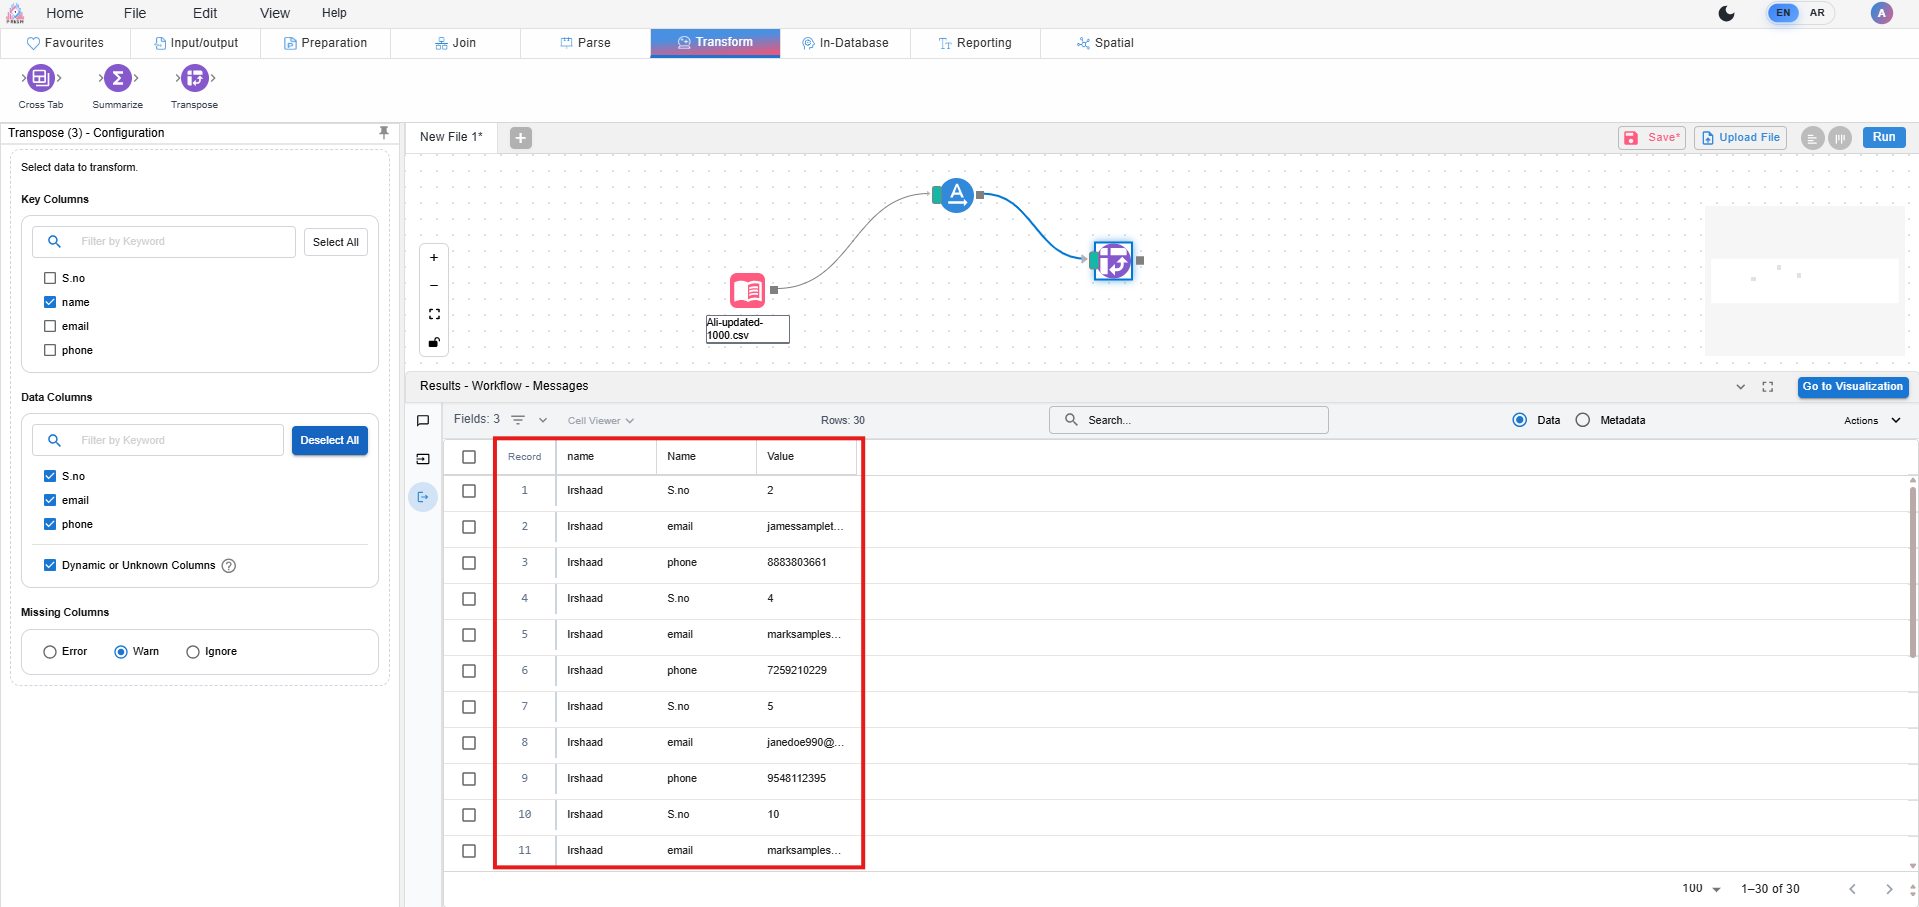Click the CSV input node on canvas
This screenshot has height=907, width=1919.
(748, 291)
